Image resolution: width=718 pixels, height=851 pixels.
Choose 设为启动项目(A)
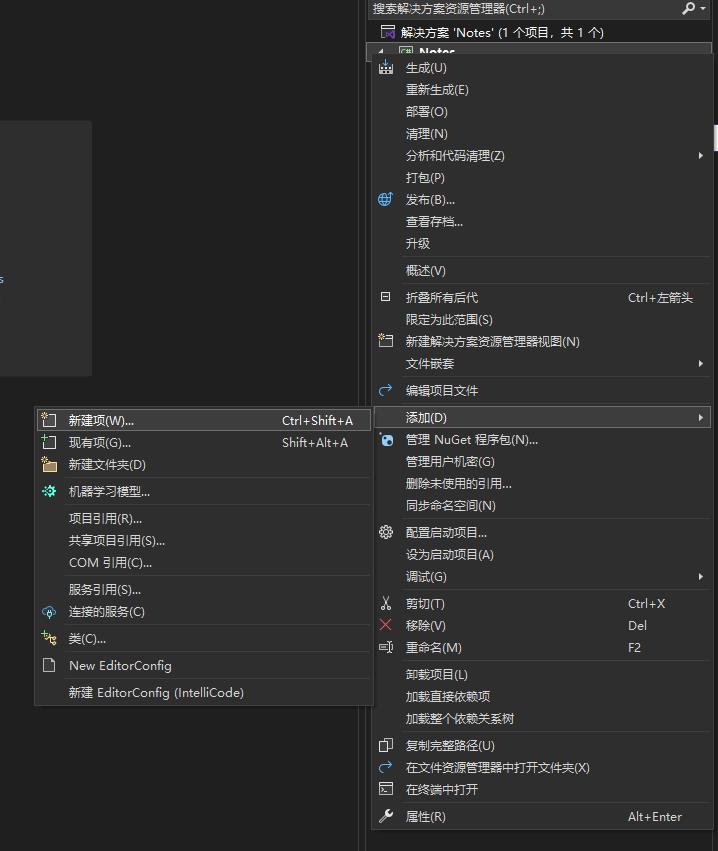tap(542, 555)
